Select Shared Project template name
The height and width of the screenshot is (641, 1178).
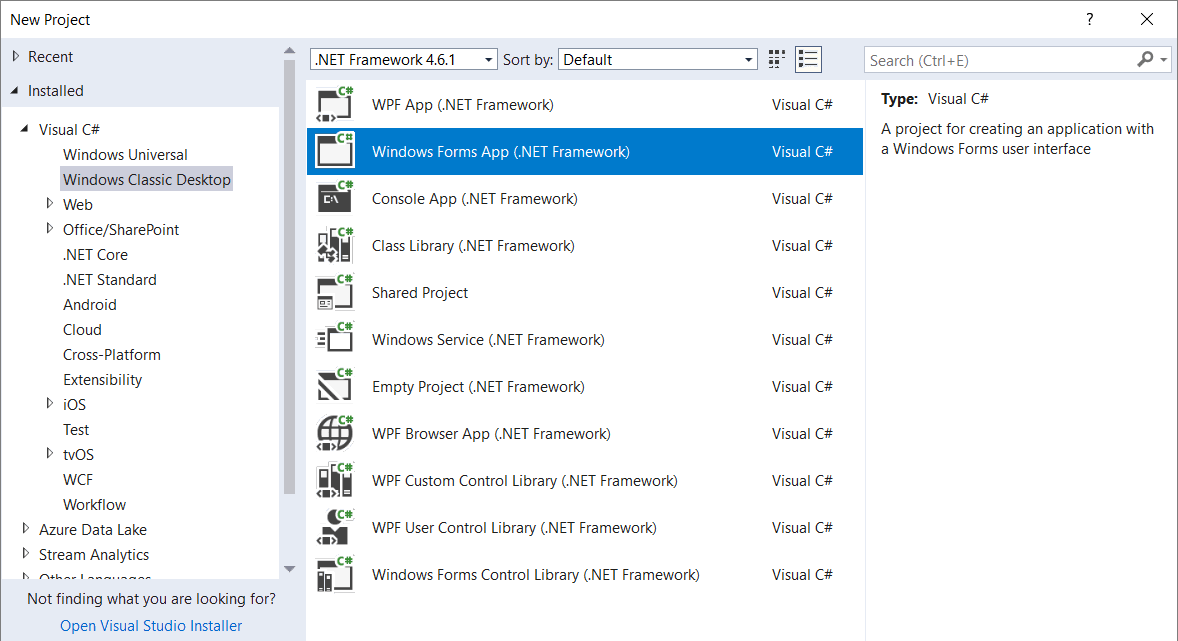pyautogui.click(x=419, y=292)
